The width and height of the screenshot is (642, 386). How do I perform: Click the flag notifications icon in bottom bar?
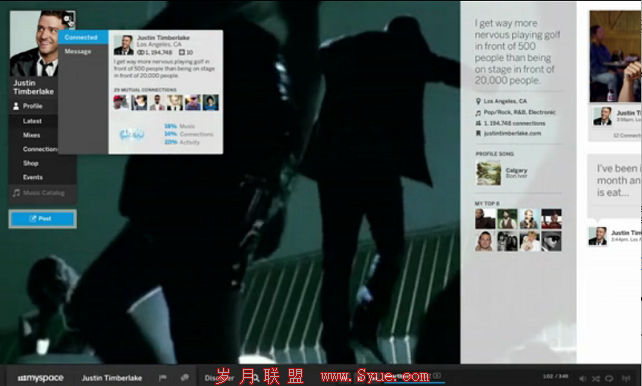coord(163,377)
